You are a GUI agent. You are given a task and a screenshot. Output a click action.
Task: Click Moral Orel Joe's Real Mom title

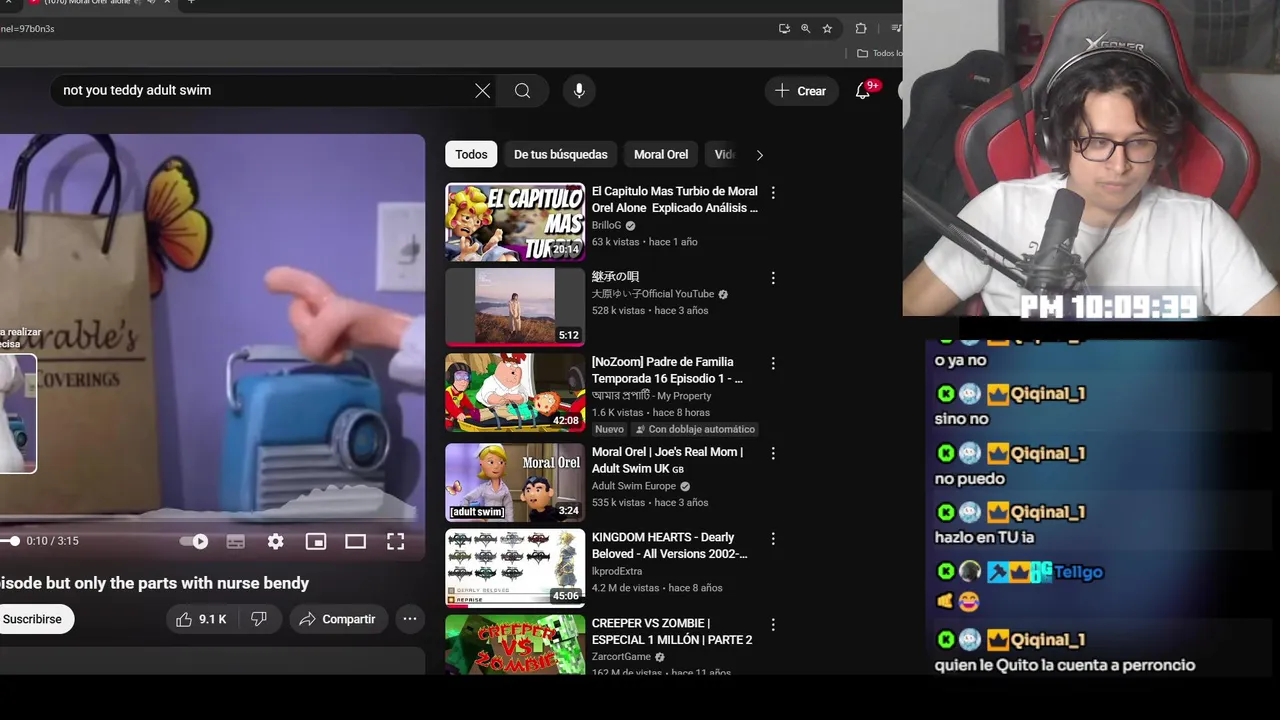667,460
